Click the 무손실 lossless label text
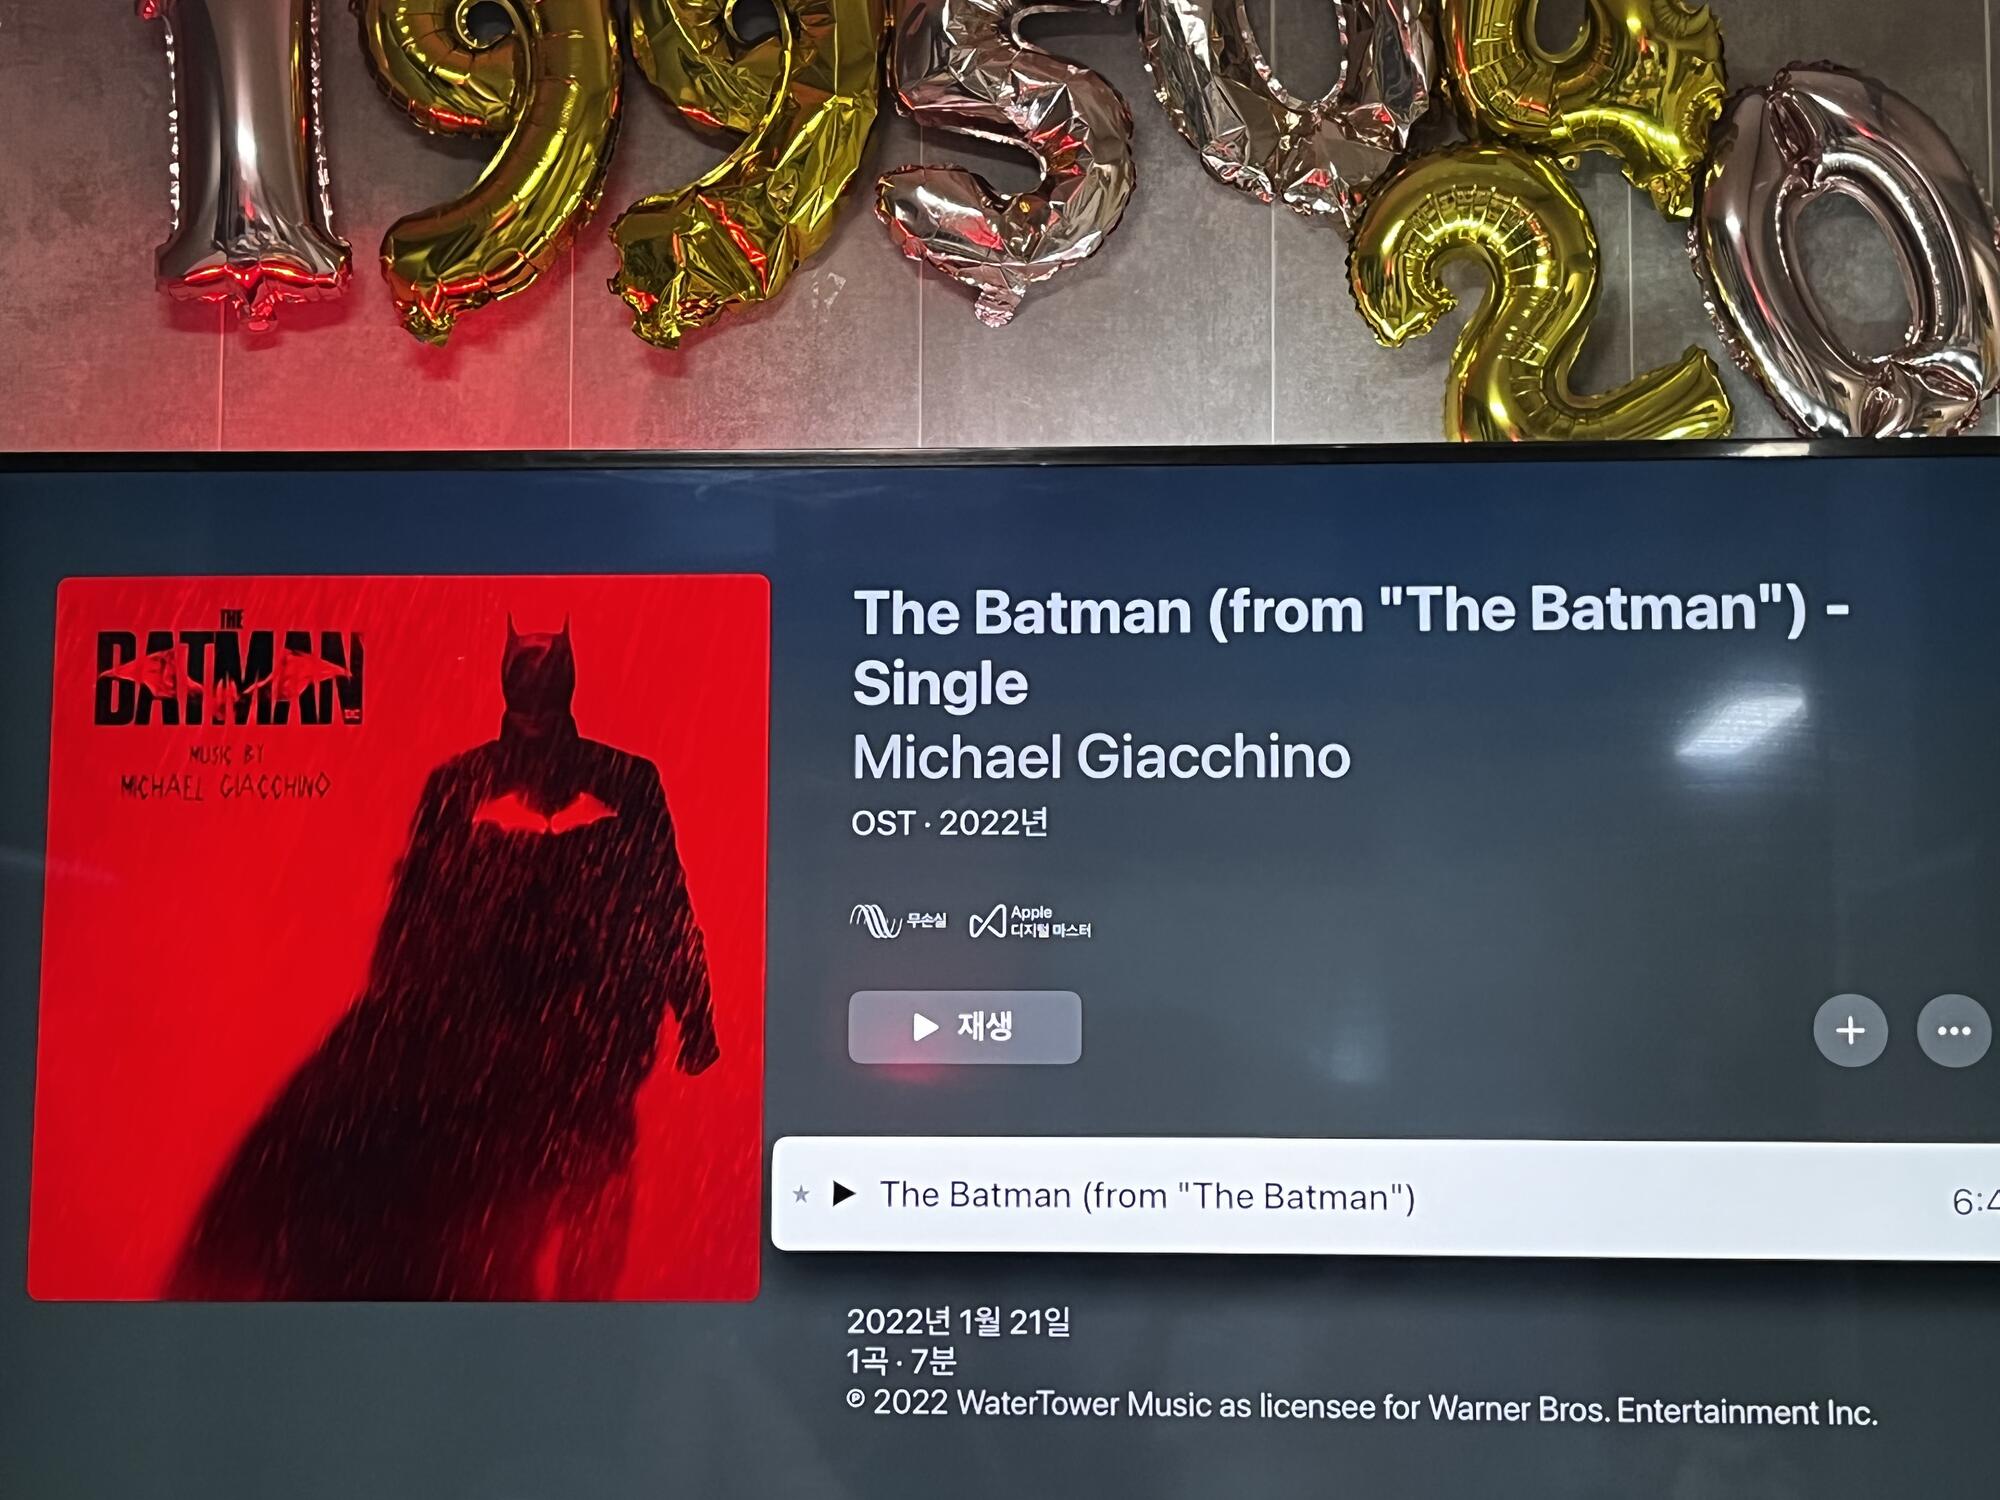Viewport: 2000px width, 1500px height. pyautogui.click(x=926, y=920)
